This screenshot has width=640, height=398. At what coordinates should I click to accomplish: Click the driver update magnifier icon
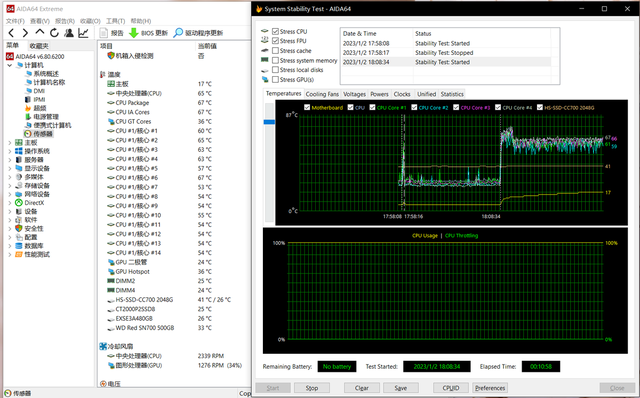[x=178, y=33]
